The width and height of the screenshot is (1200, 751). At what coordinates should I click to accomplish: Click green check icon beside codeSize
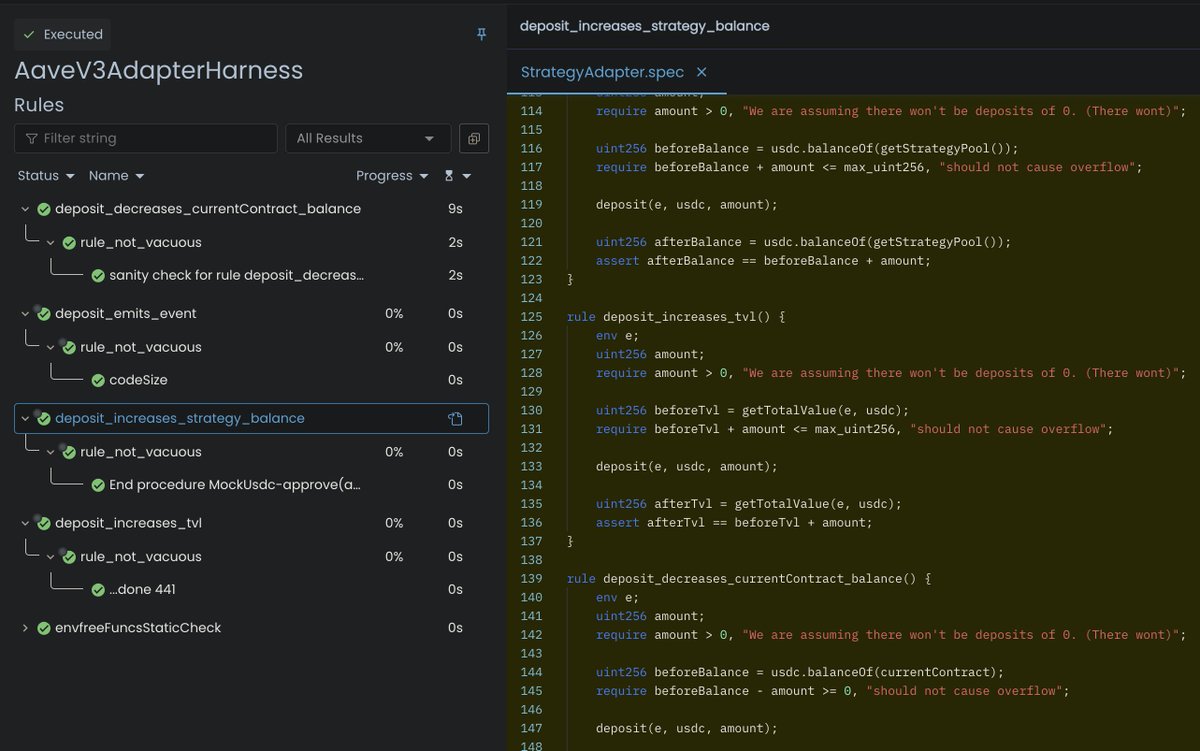(x=98, y=380)
